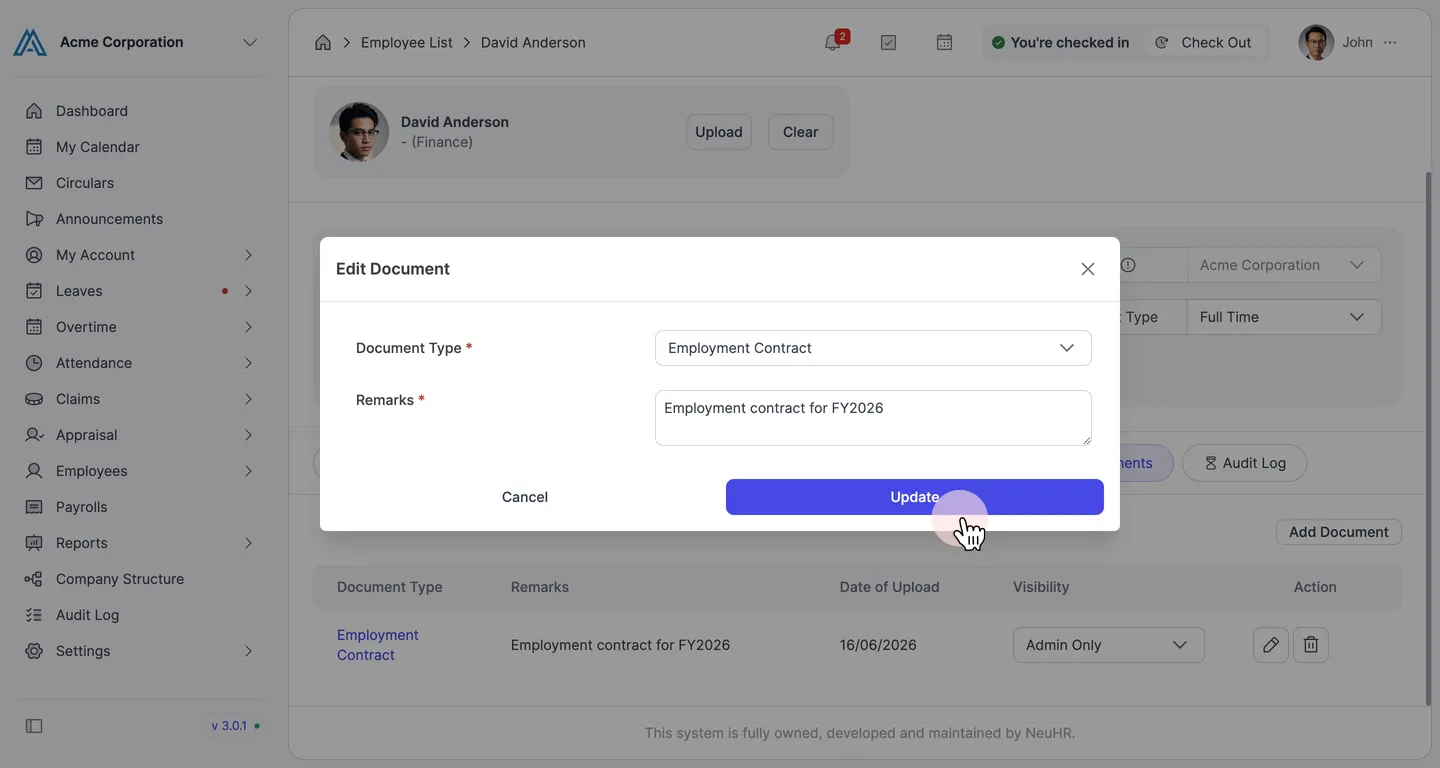Click David Anderson's profile photo
Screen dimensions: 1440x768
359,132
